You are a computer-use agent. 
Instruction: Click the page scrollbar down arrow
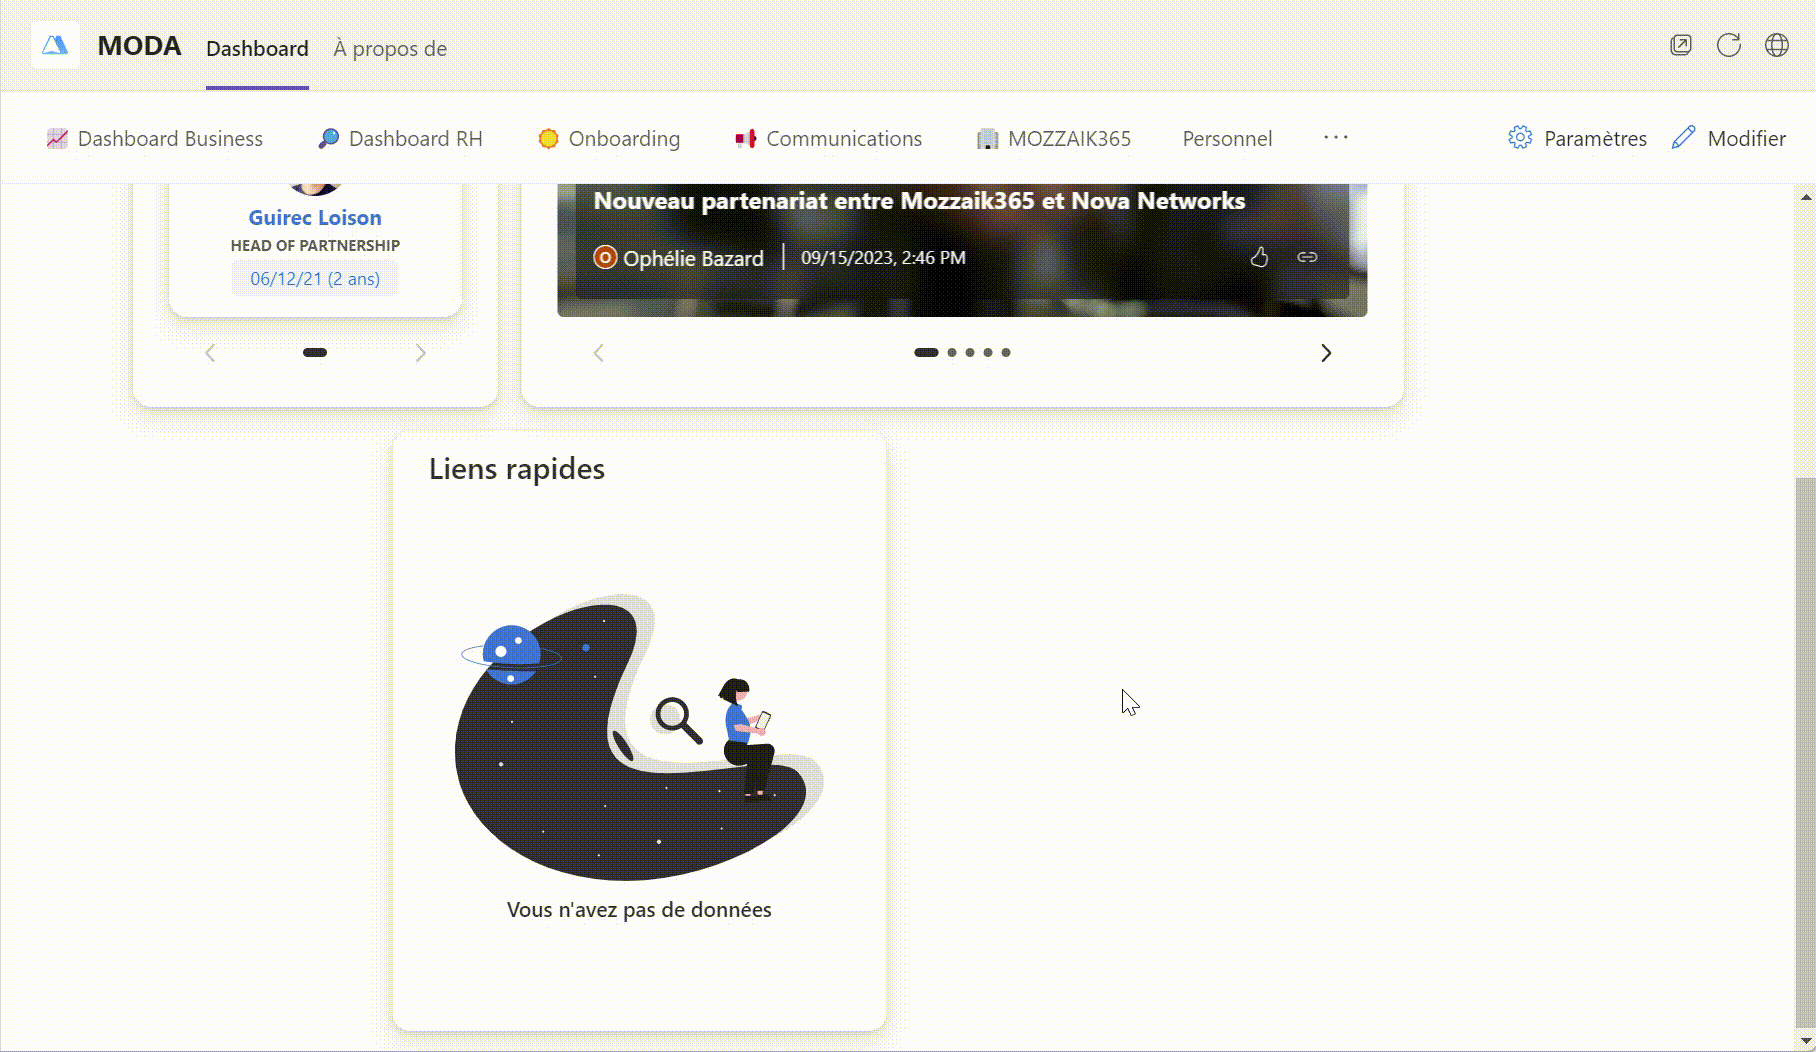pyautogui.click(x=1806, y=1041)
